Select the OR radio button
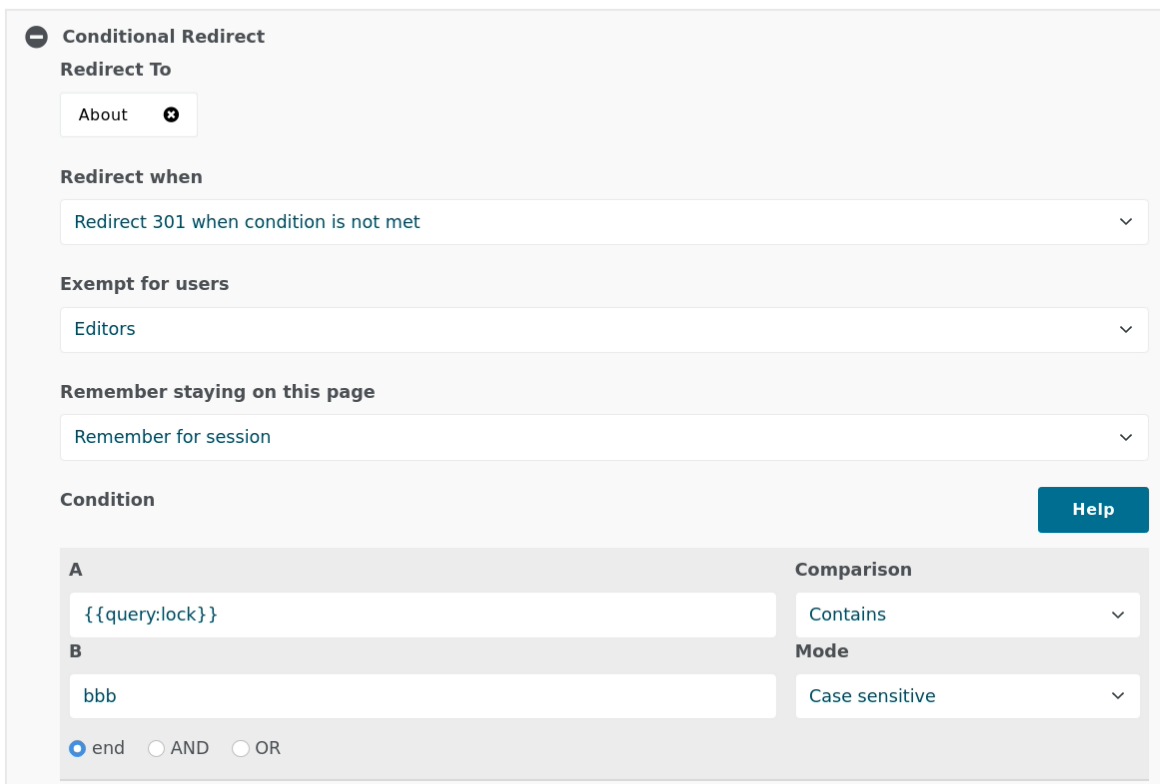Screen dimensions: 1160x784 tap(240, 748)
